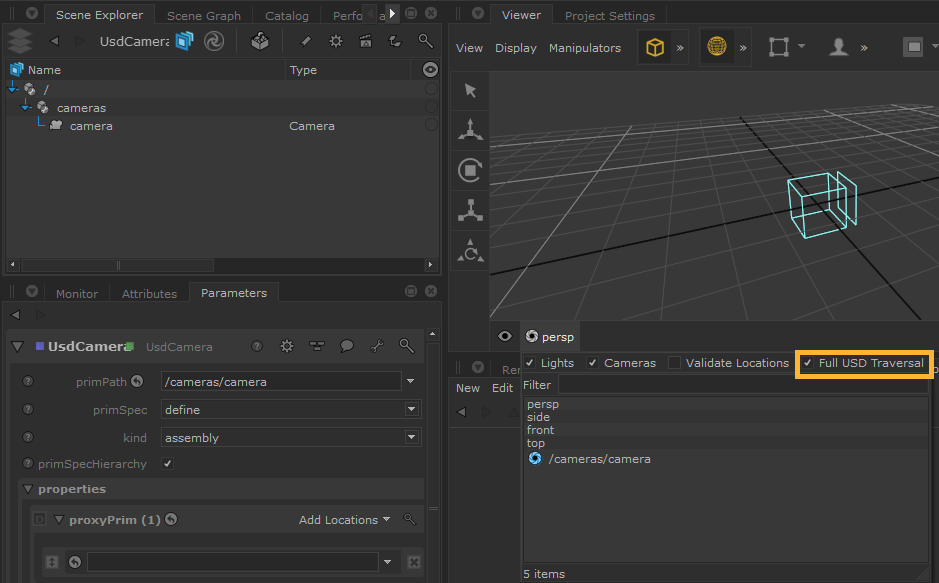Open the kind assembly dropdown
The image size is (939, 583).
[x=411, y=438]
